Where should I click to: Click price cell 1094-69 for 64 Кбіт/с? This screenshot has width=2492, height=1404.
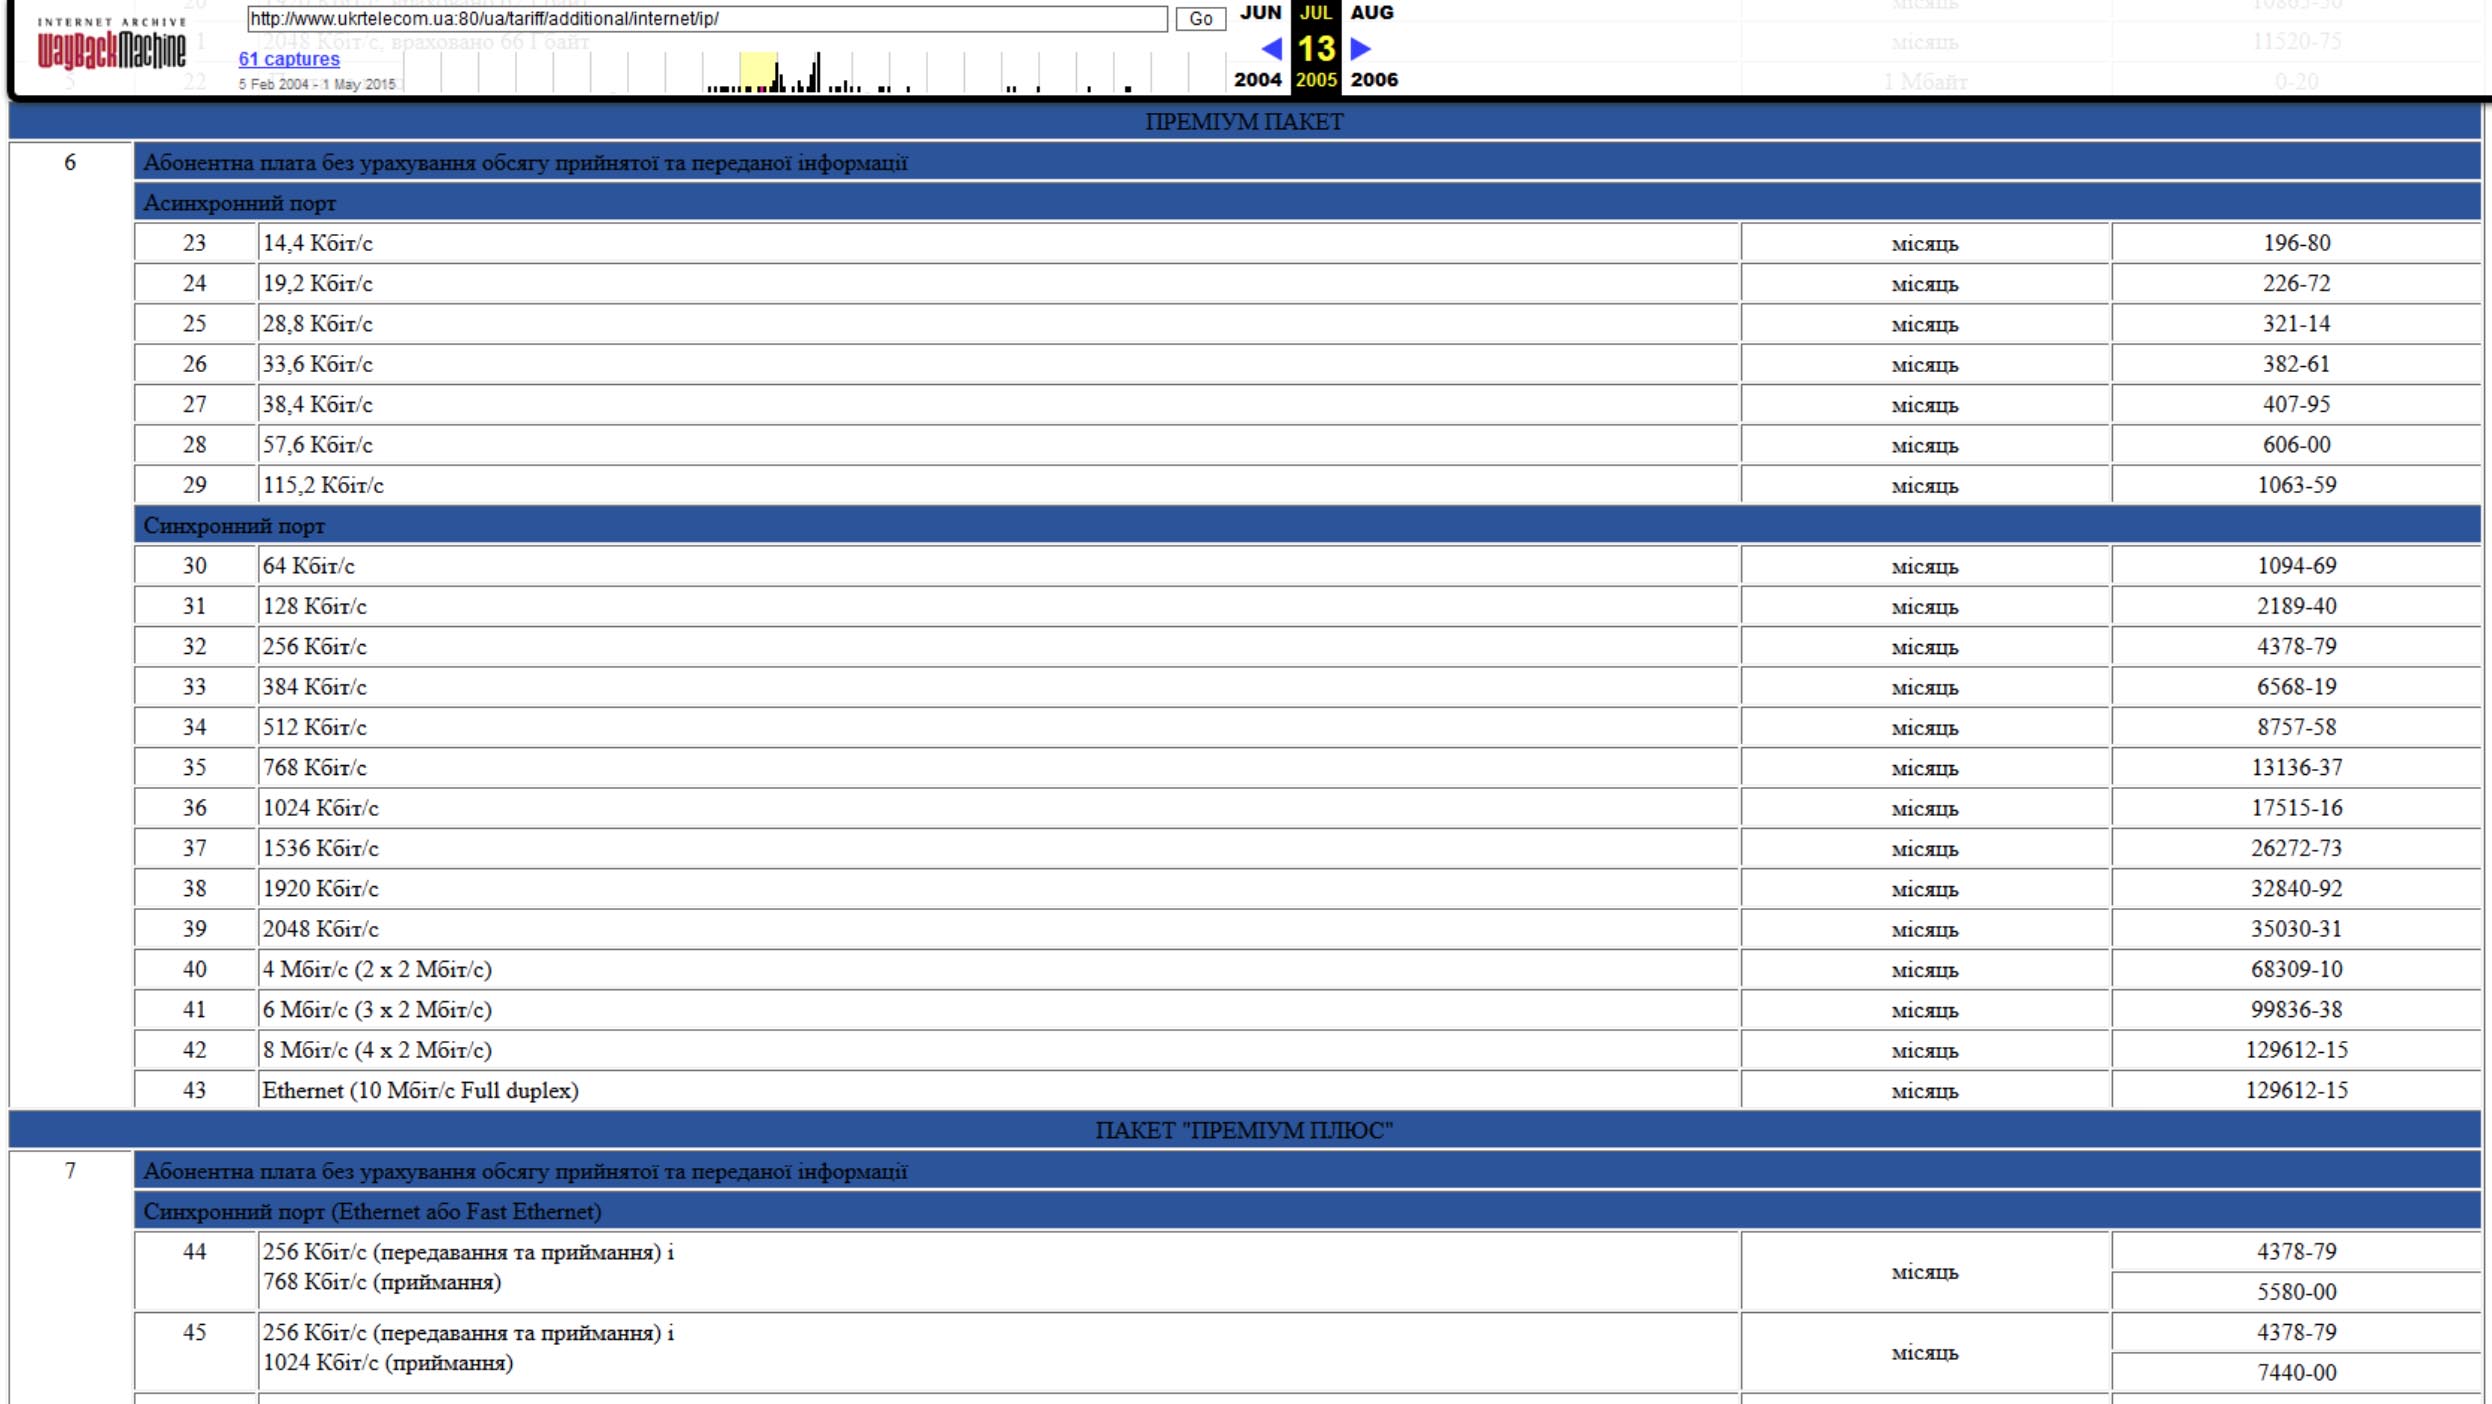(x=2296, y=566)
